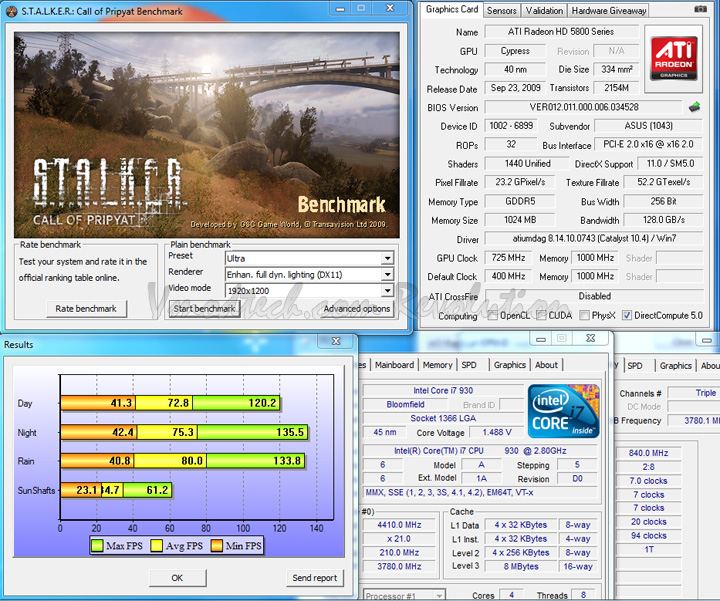This screenshot has width=720, height=601.
Task: Click OK in Results window
Action: point(177,578)
